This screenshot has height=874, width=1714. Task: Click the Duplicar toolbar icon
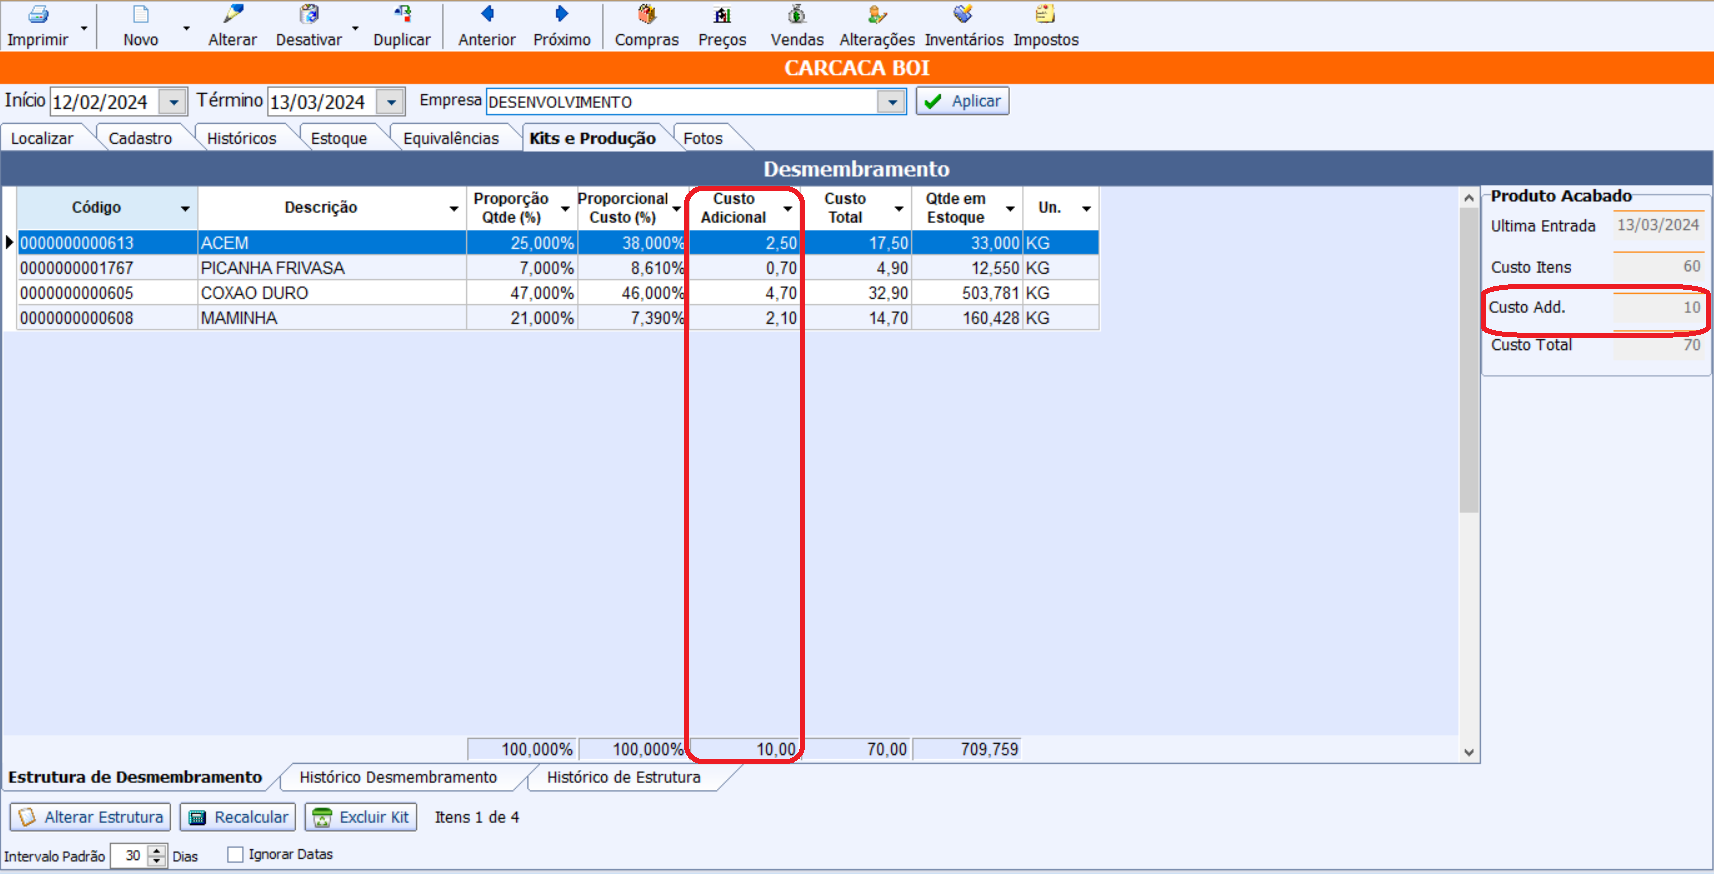tap(402, 15)
